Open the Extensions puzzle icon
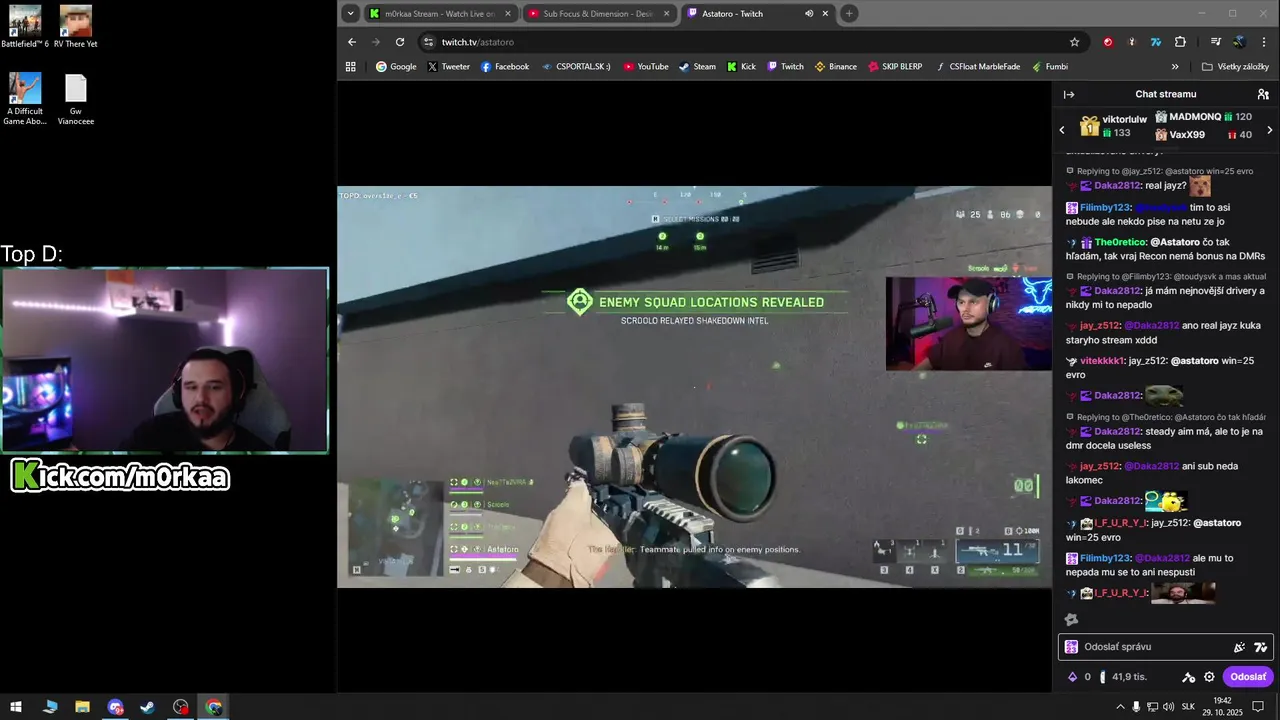Screen dimensions: 1280x720 click(1180, 42)
